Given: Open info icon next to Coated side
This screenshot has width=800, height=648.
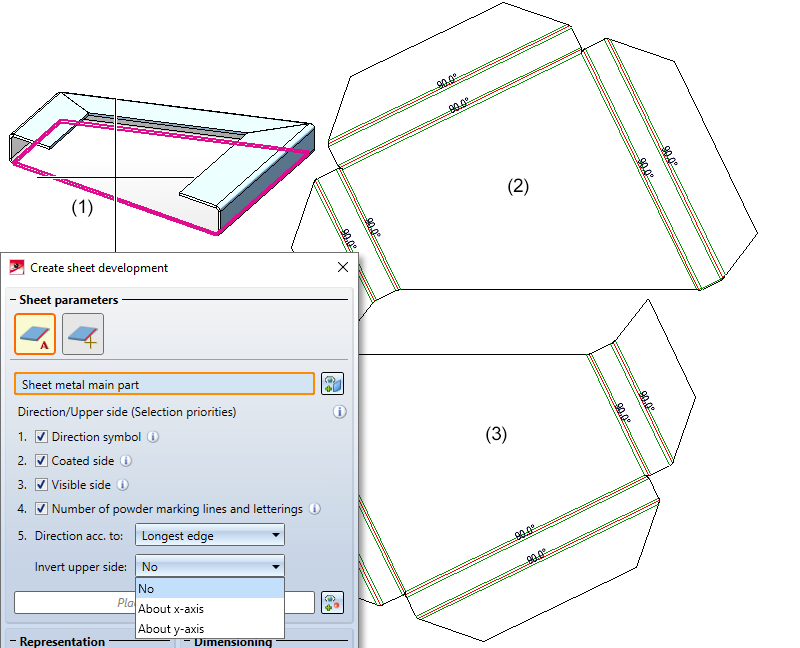Looking at the screenshot, I should 126,461.
